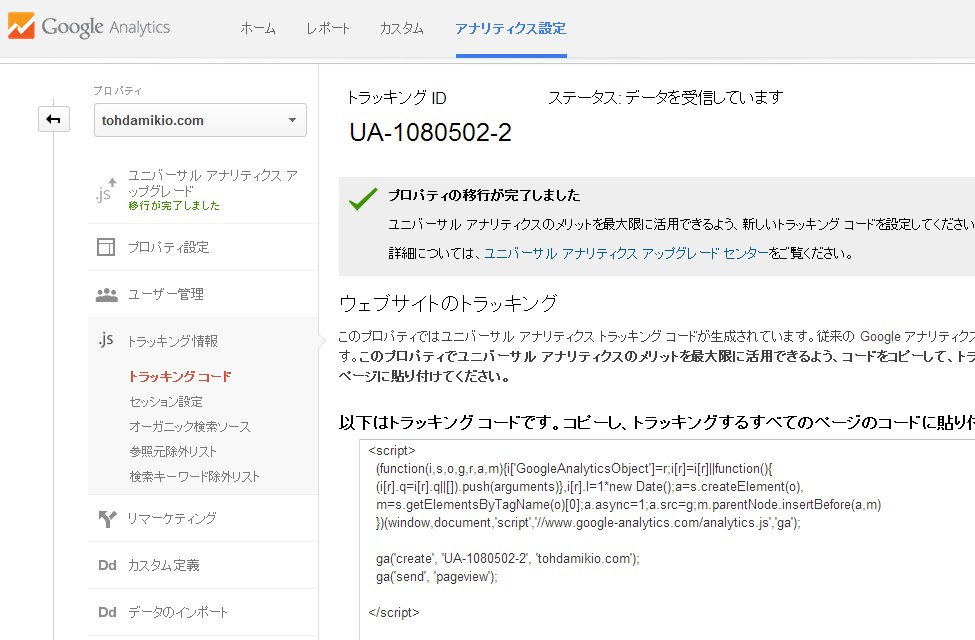Click the back arrow in the sidebar
975x640 pixels.
(x=52, y=118)
